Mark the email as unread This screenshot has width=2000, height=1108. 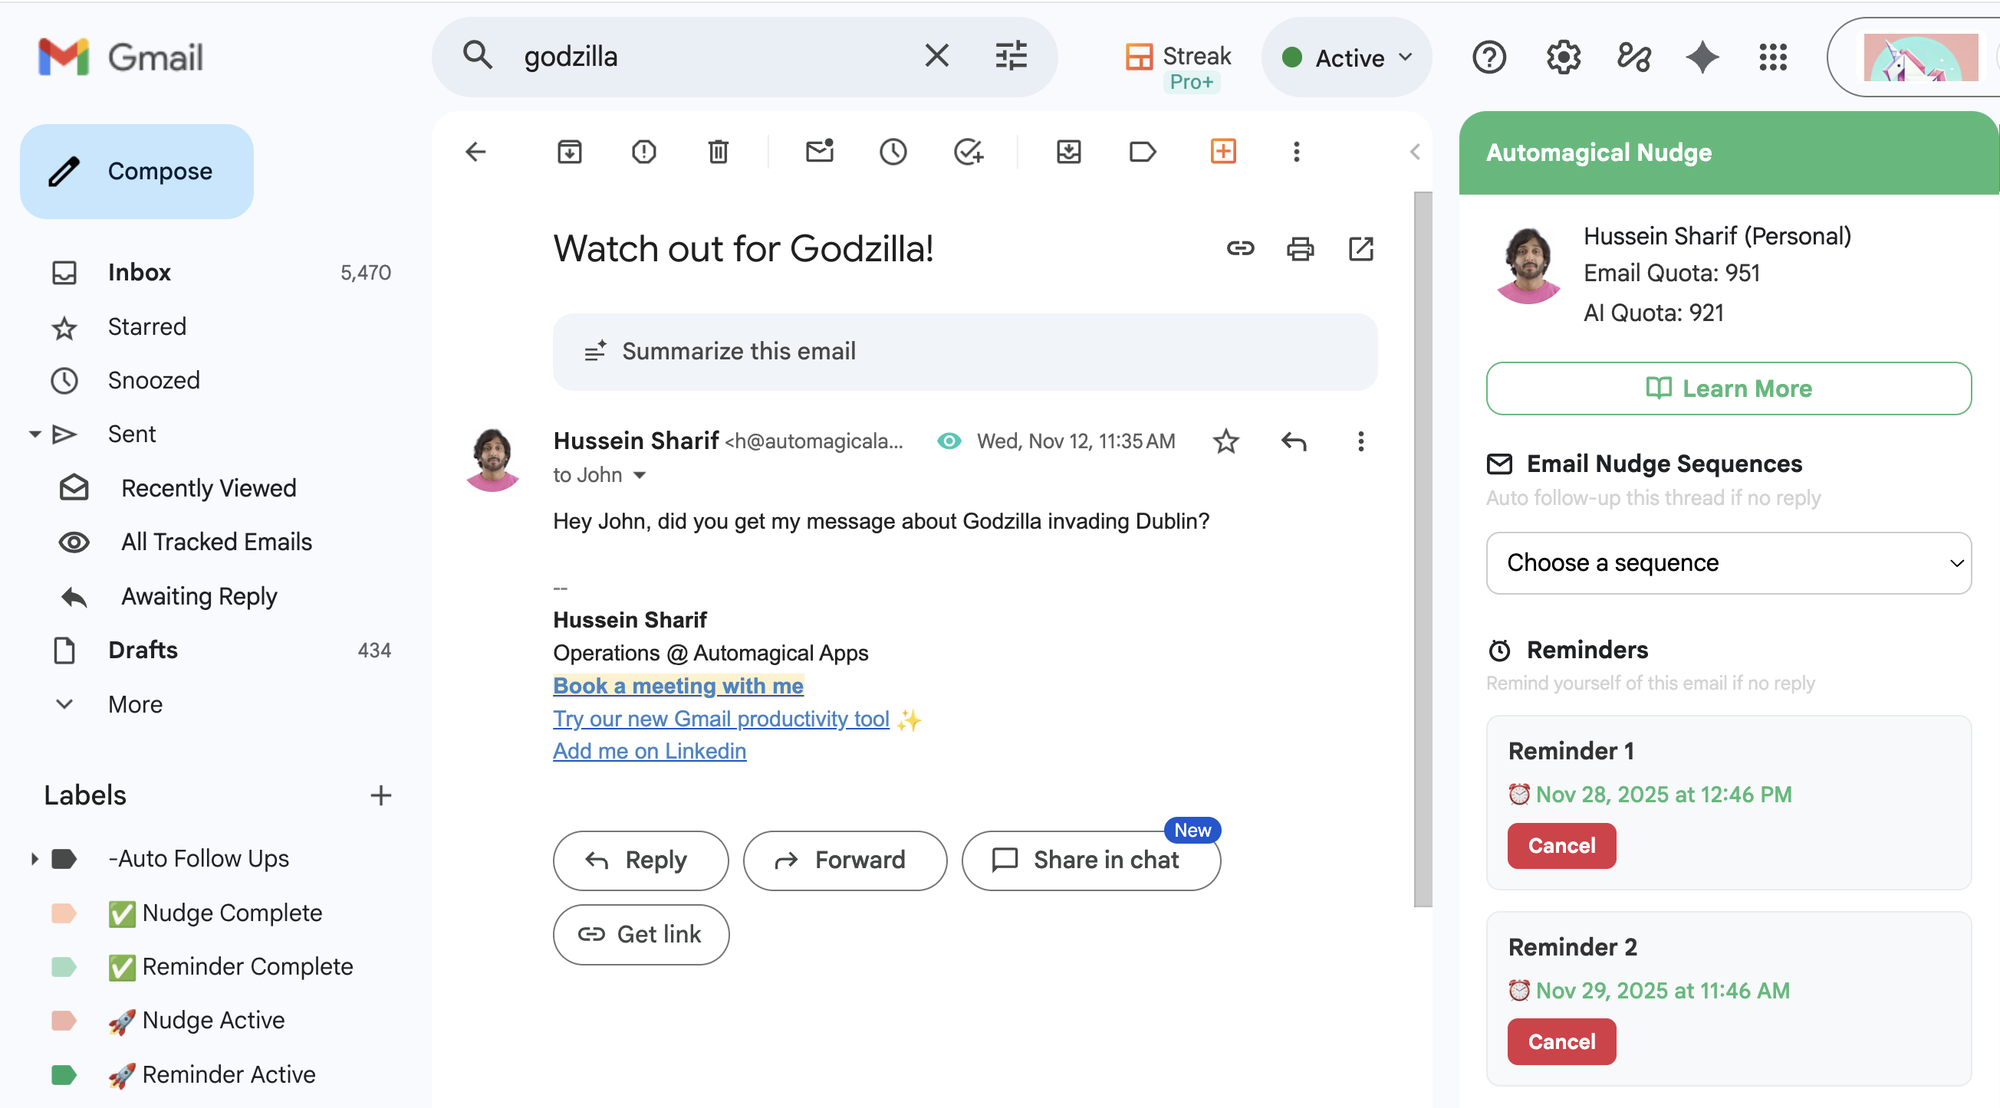pos(819,152)
